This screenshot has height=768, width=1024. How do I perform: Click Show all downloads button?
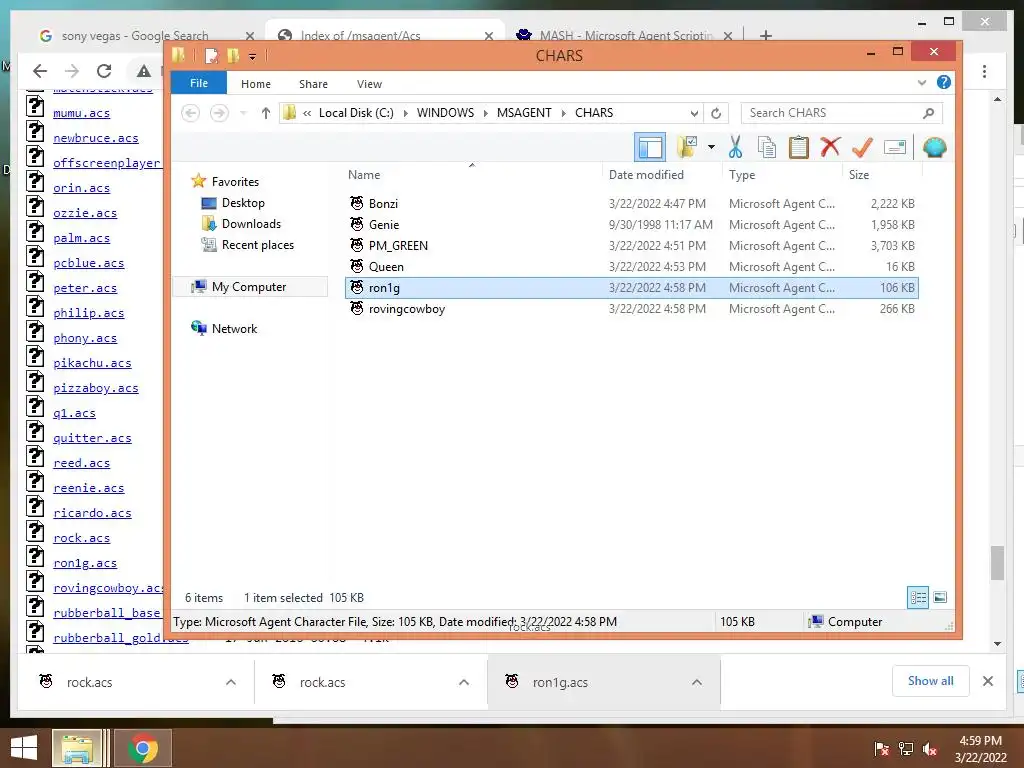(931, 681)
